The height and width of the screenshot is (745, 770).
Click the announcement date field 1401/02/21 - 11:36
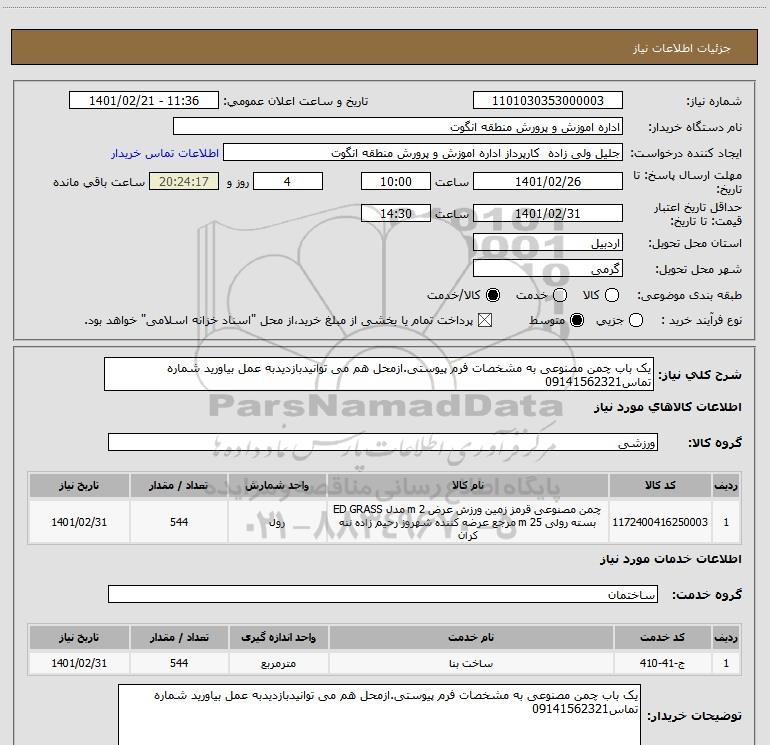144,101
